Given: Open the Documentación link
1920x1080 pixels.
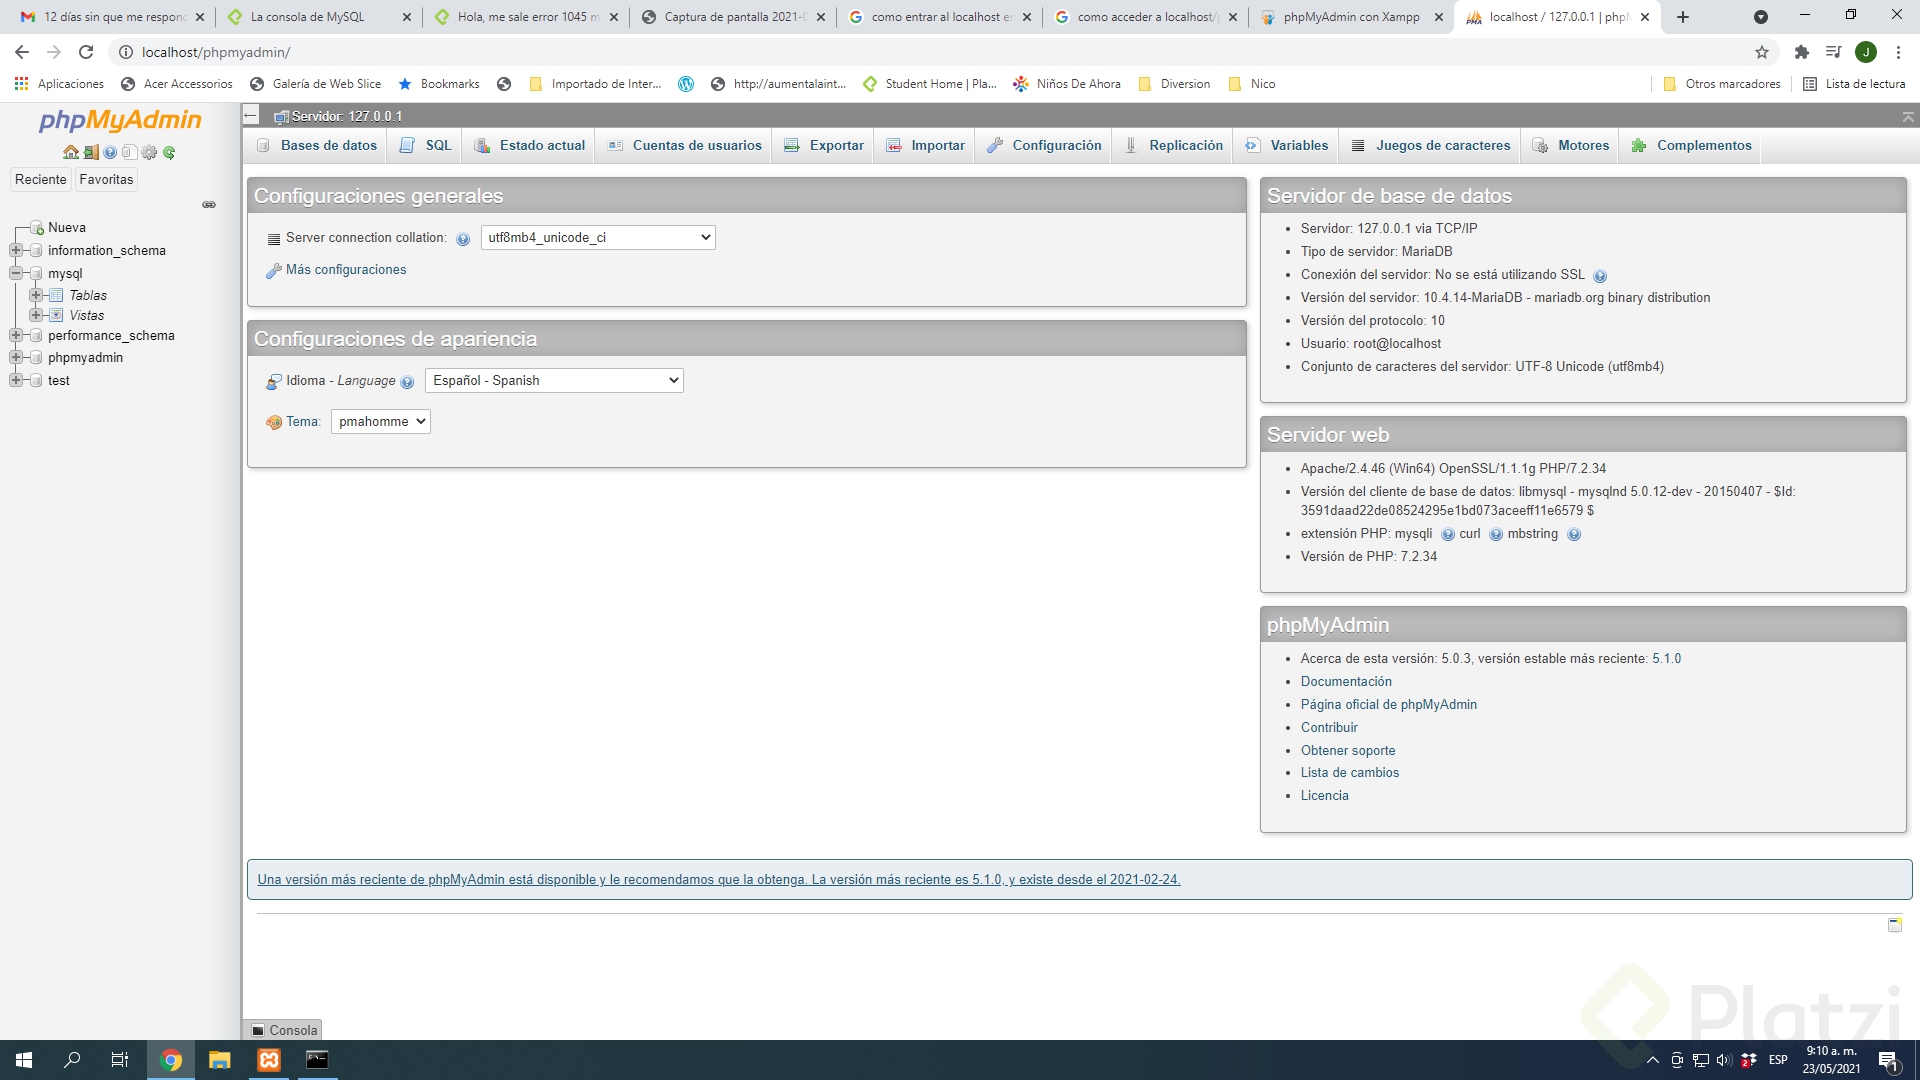Looking at the screenshot, I should coord(1346,682).
